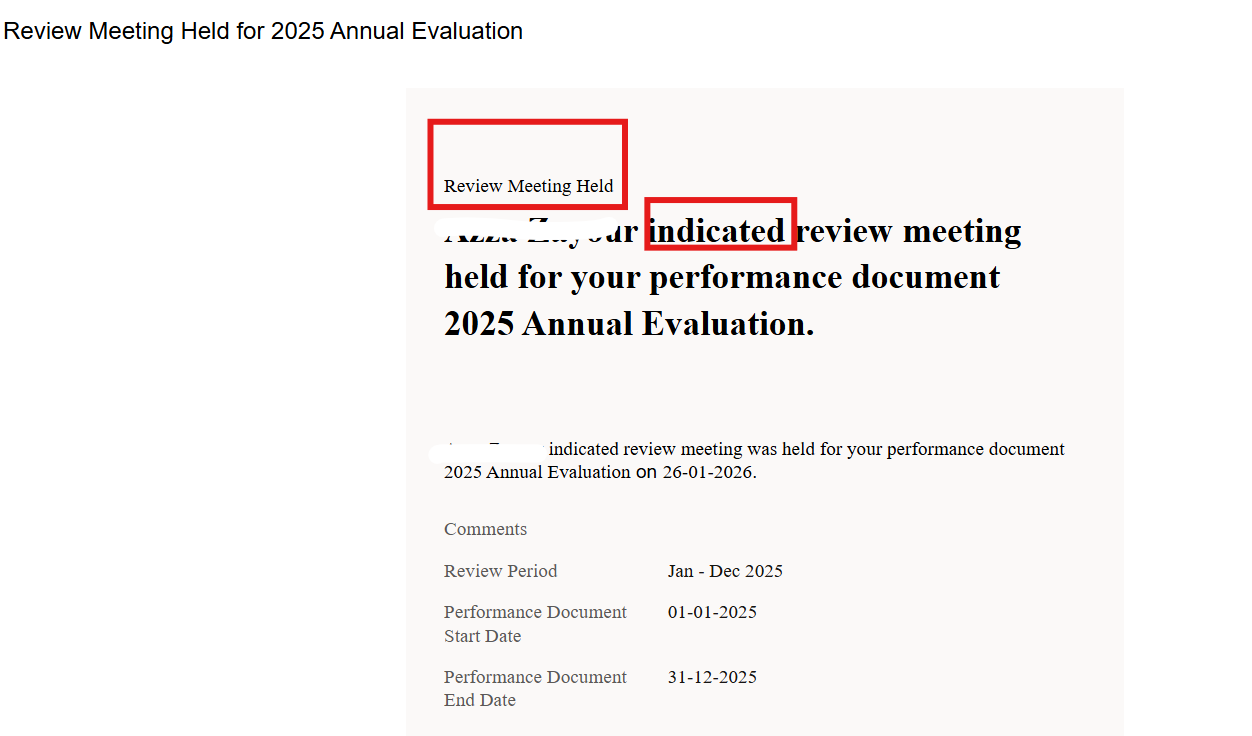Click the page title Review Meeting Held for 2025 Annual Evaluation

263,31
